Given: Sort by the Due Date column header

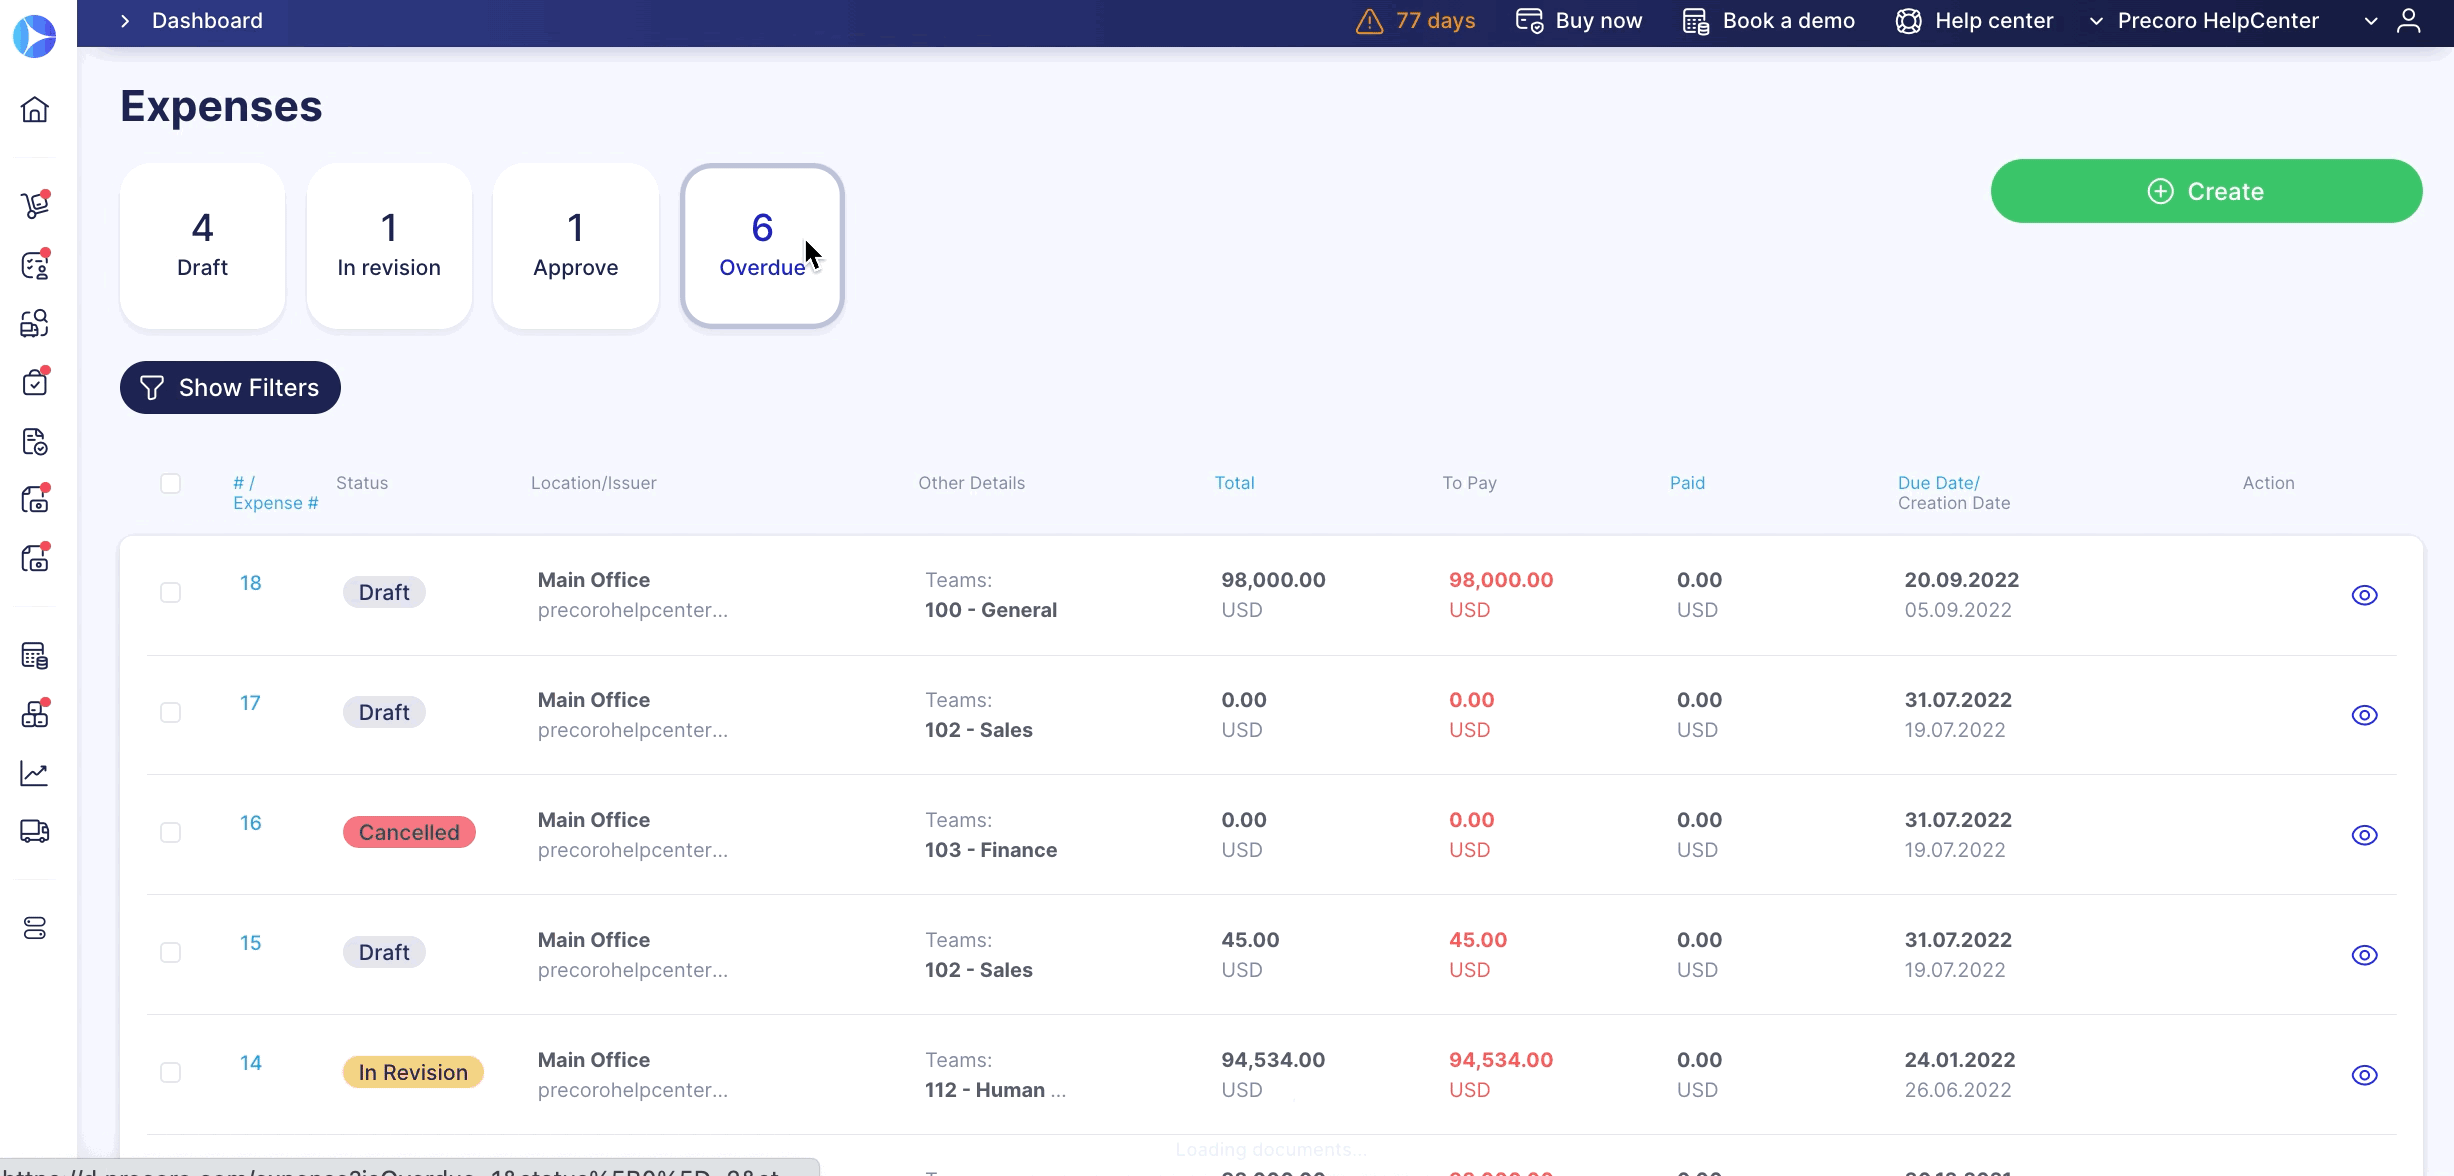Looking at the screenshot, I should tap(1938, 483).
